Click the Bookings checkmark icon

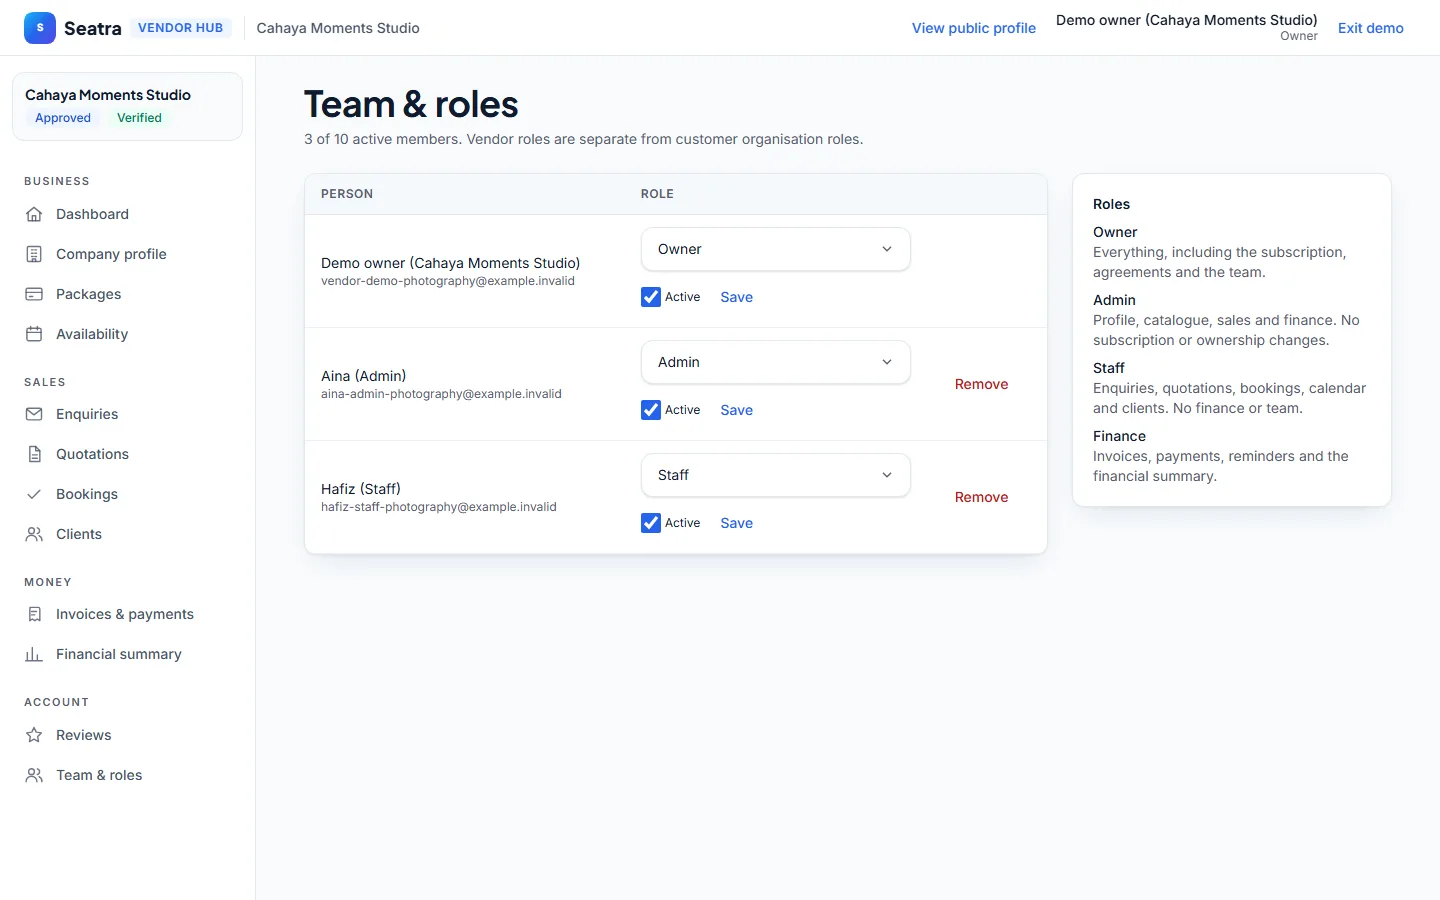click(x=34, y=494)
